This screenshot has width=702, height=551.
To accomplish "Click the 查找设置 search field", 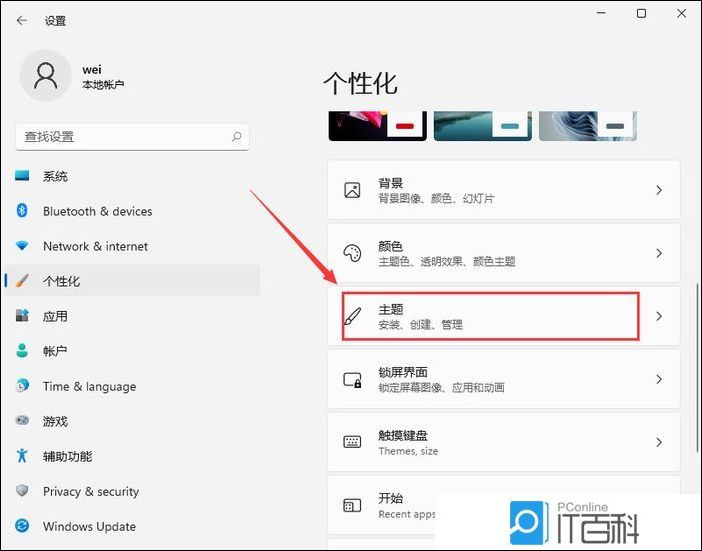I will (x=133, y=137).
